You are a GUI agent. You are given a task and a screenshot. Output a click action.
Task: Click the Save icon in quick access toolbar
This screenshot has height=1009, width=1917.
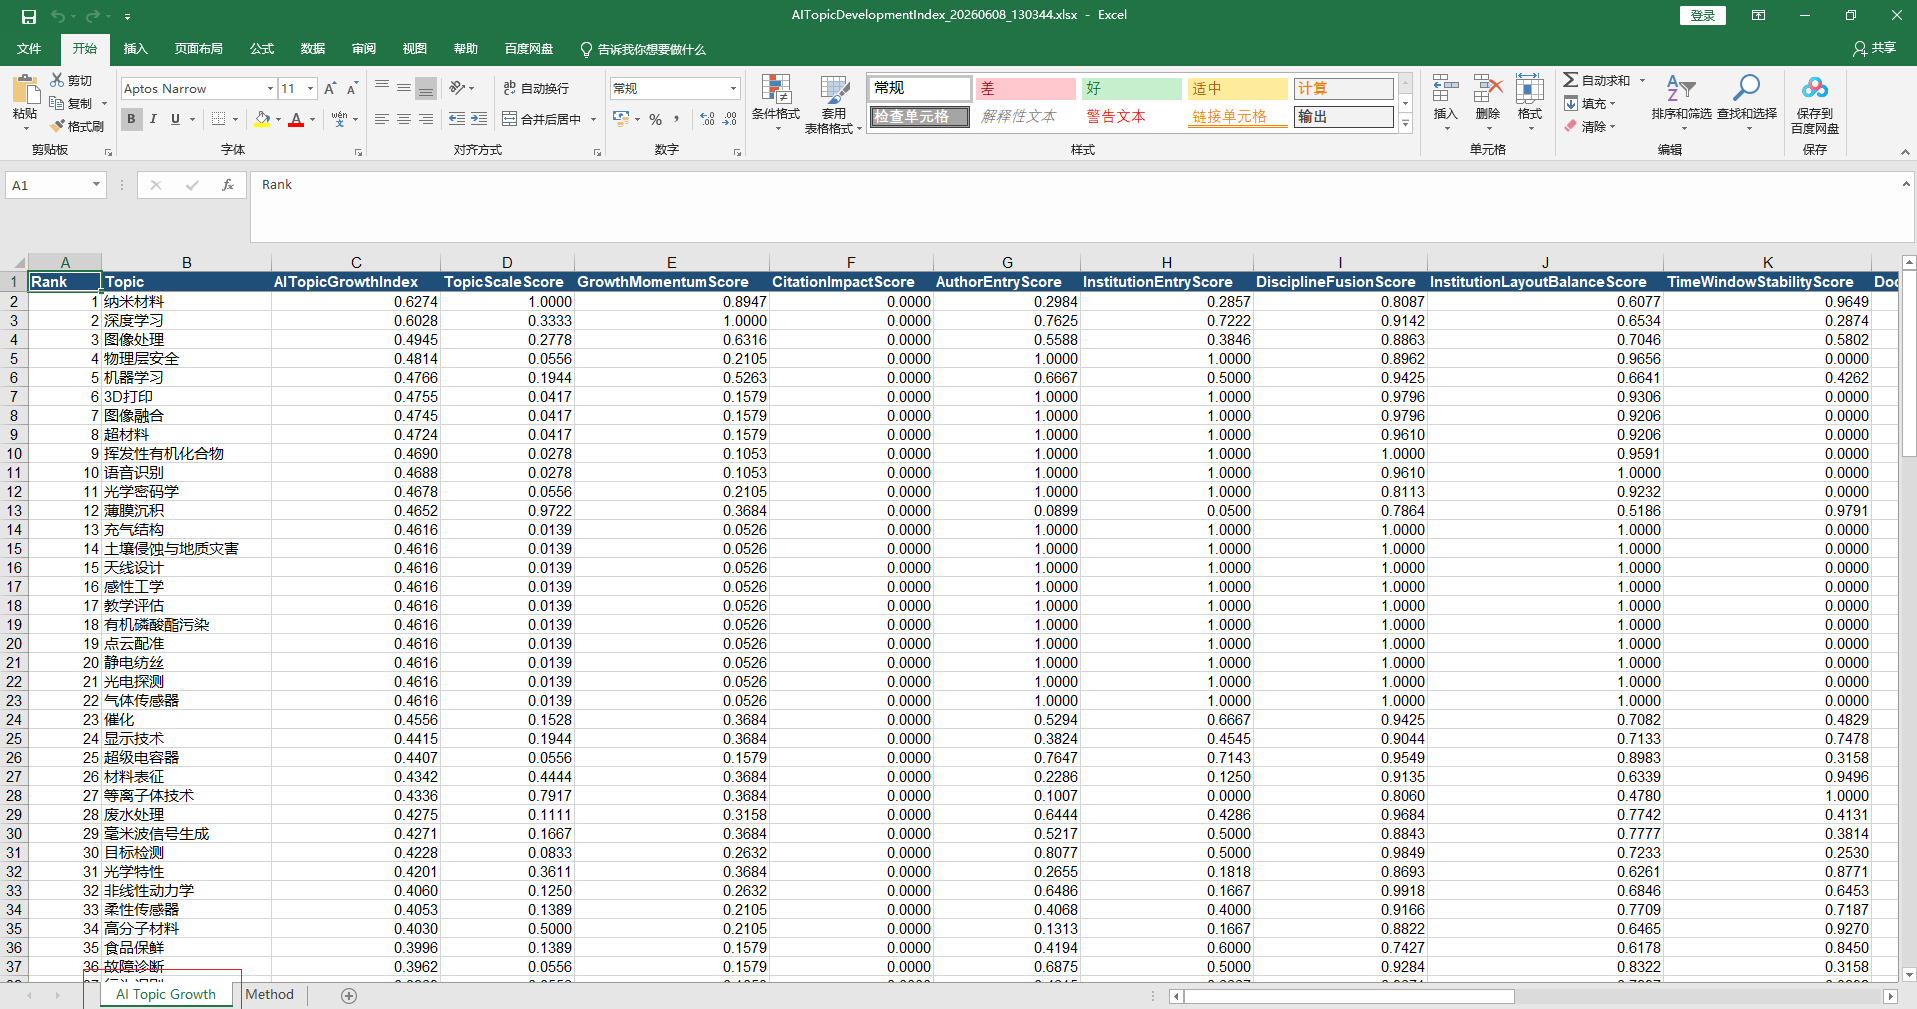pos(29,16)
